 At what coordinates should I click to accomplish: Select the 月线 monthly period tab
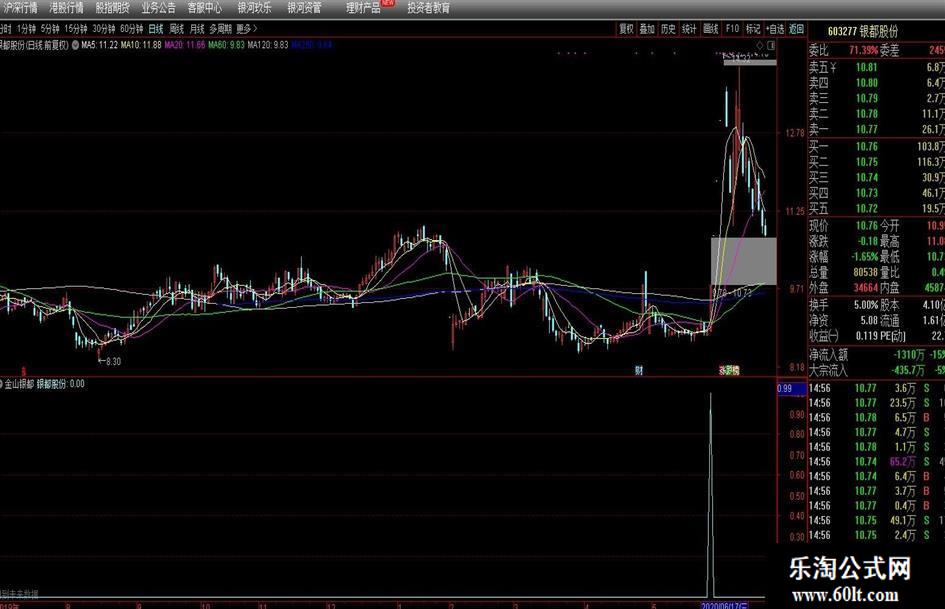[x=197, y=28]
